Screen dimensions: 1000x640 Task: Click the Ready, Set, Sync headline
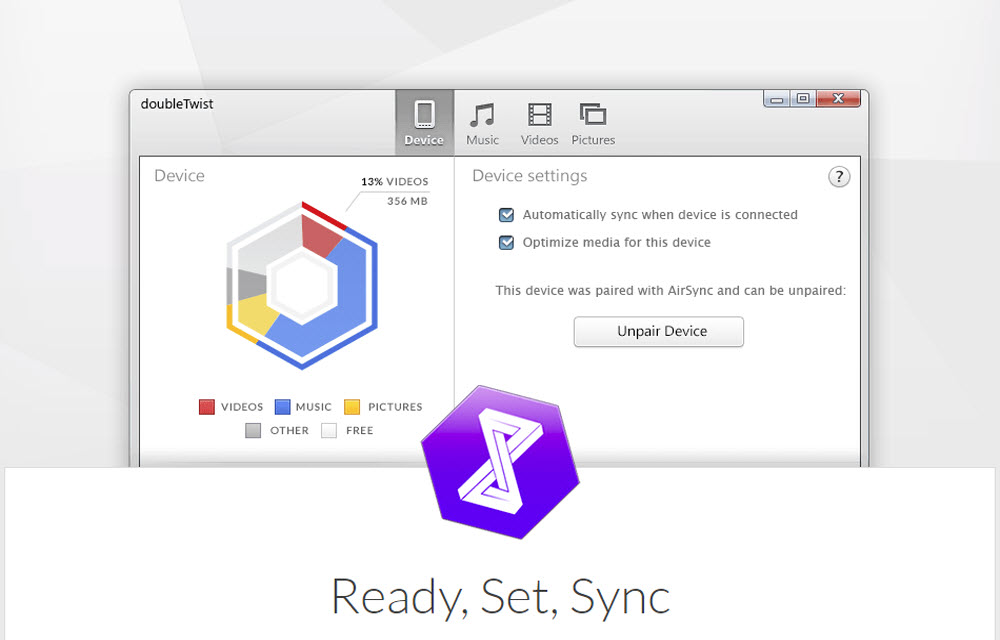click(x=501, y=597)
